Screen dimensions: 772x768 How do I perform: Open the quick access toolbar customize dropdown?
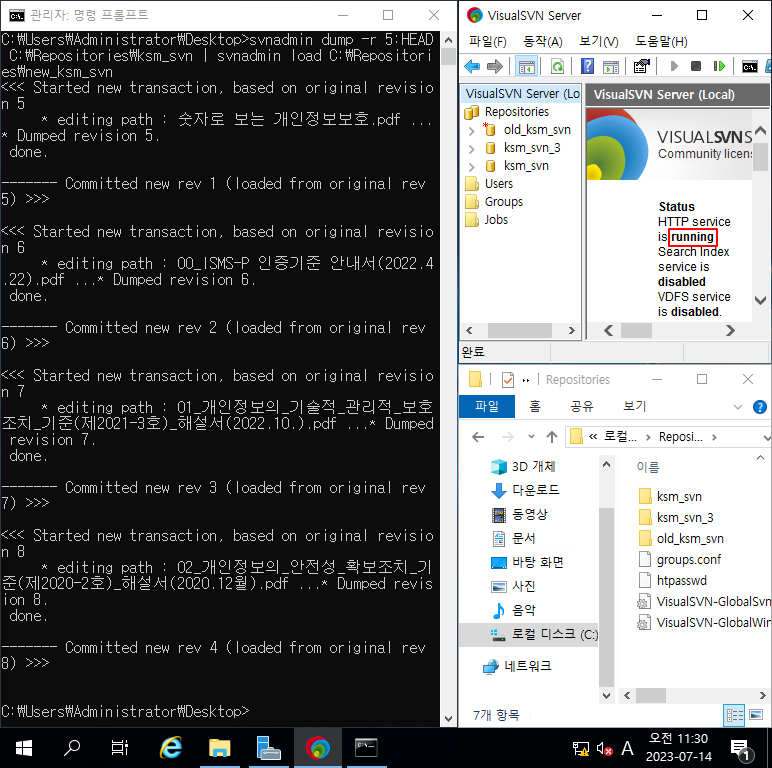coord(526,380)
